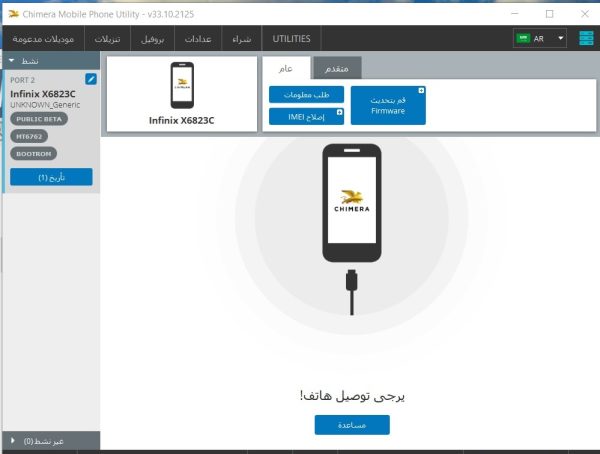Click the Chimera logo in title bar
The height and width of the screenshot is (454, 600).
coord(13,14)
